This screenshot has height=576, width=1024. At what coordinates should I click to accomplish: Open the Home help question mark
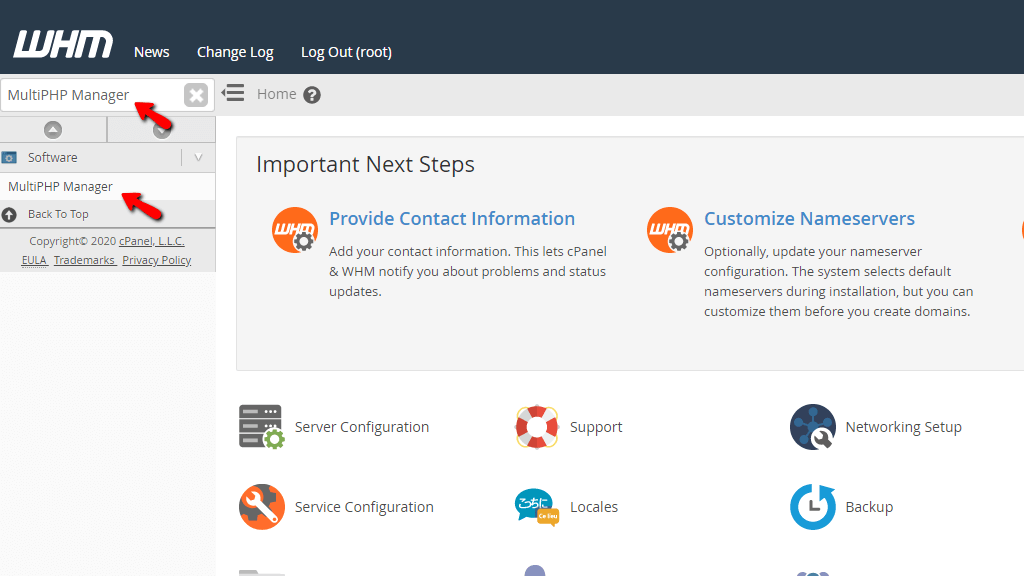[312, 95]
